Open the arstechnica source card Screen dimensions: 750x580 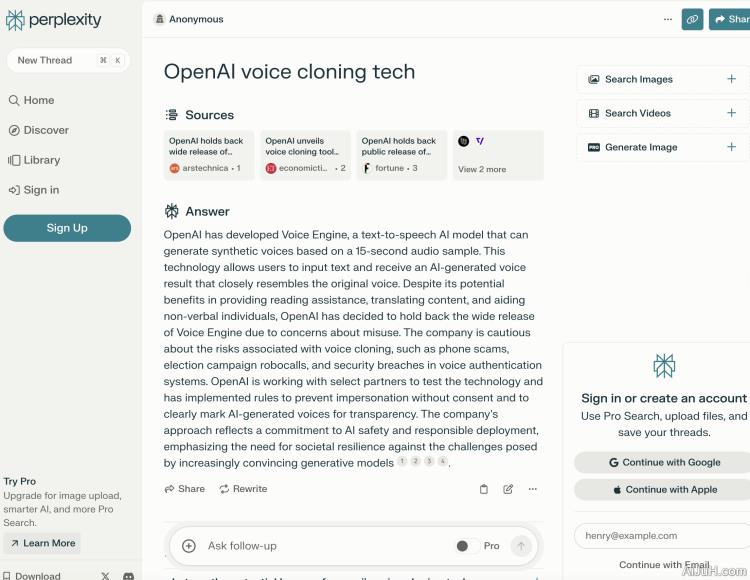point(209,155)
